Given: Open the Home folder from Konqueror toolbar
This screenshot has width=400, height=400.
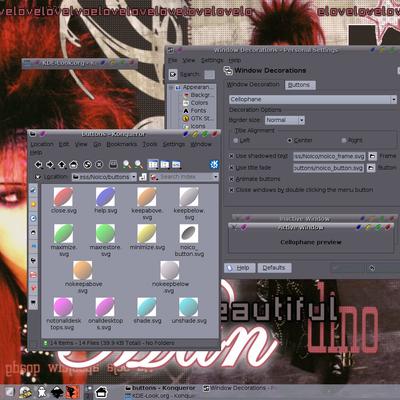Looking at the screenshot, I should [73, 164].
